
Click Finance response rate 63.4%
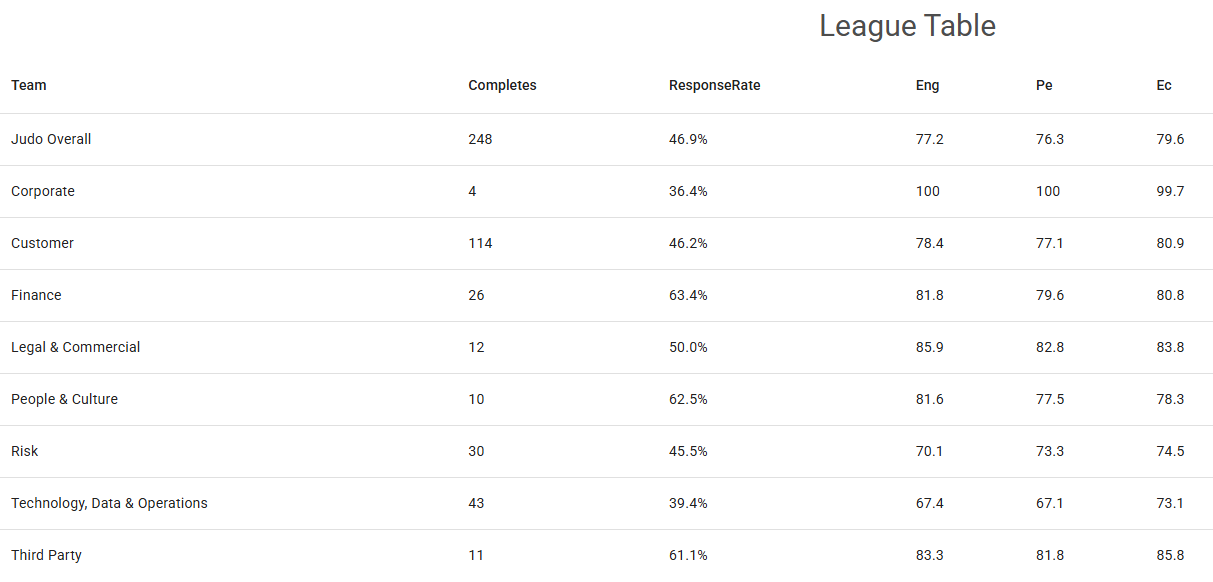(688, 296)
